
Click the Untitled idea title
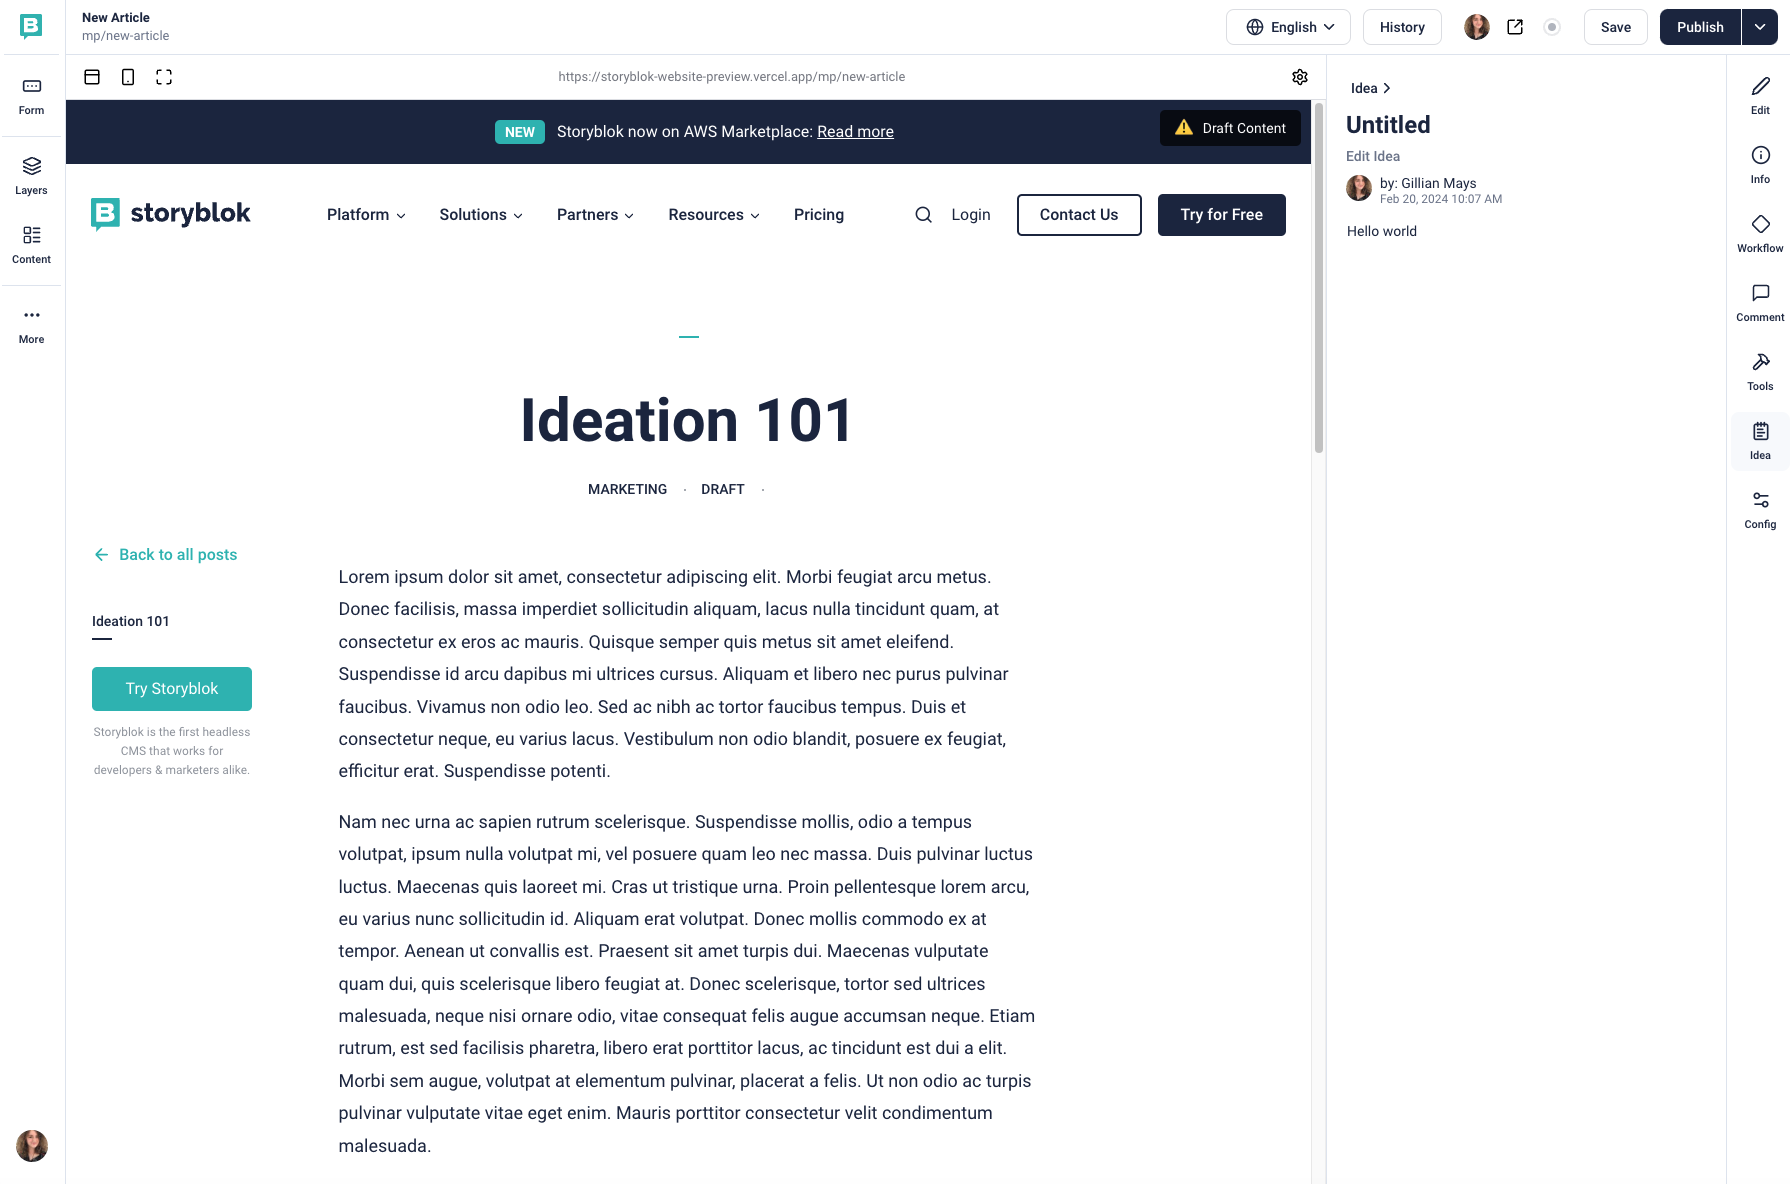tap(1388, 125)
